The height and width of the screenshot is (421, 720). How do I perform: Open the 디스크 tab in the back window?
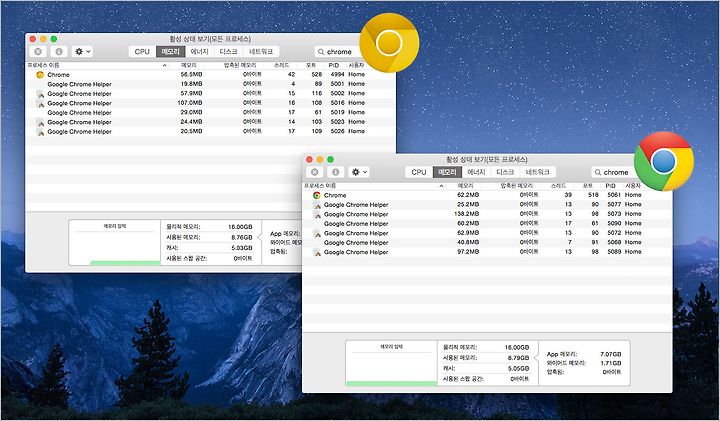point(228,52)
